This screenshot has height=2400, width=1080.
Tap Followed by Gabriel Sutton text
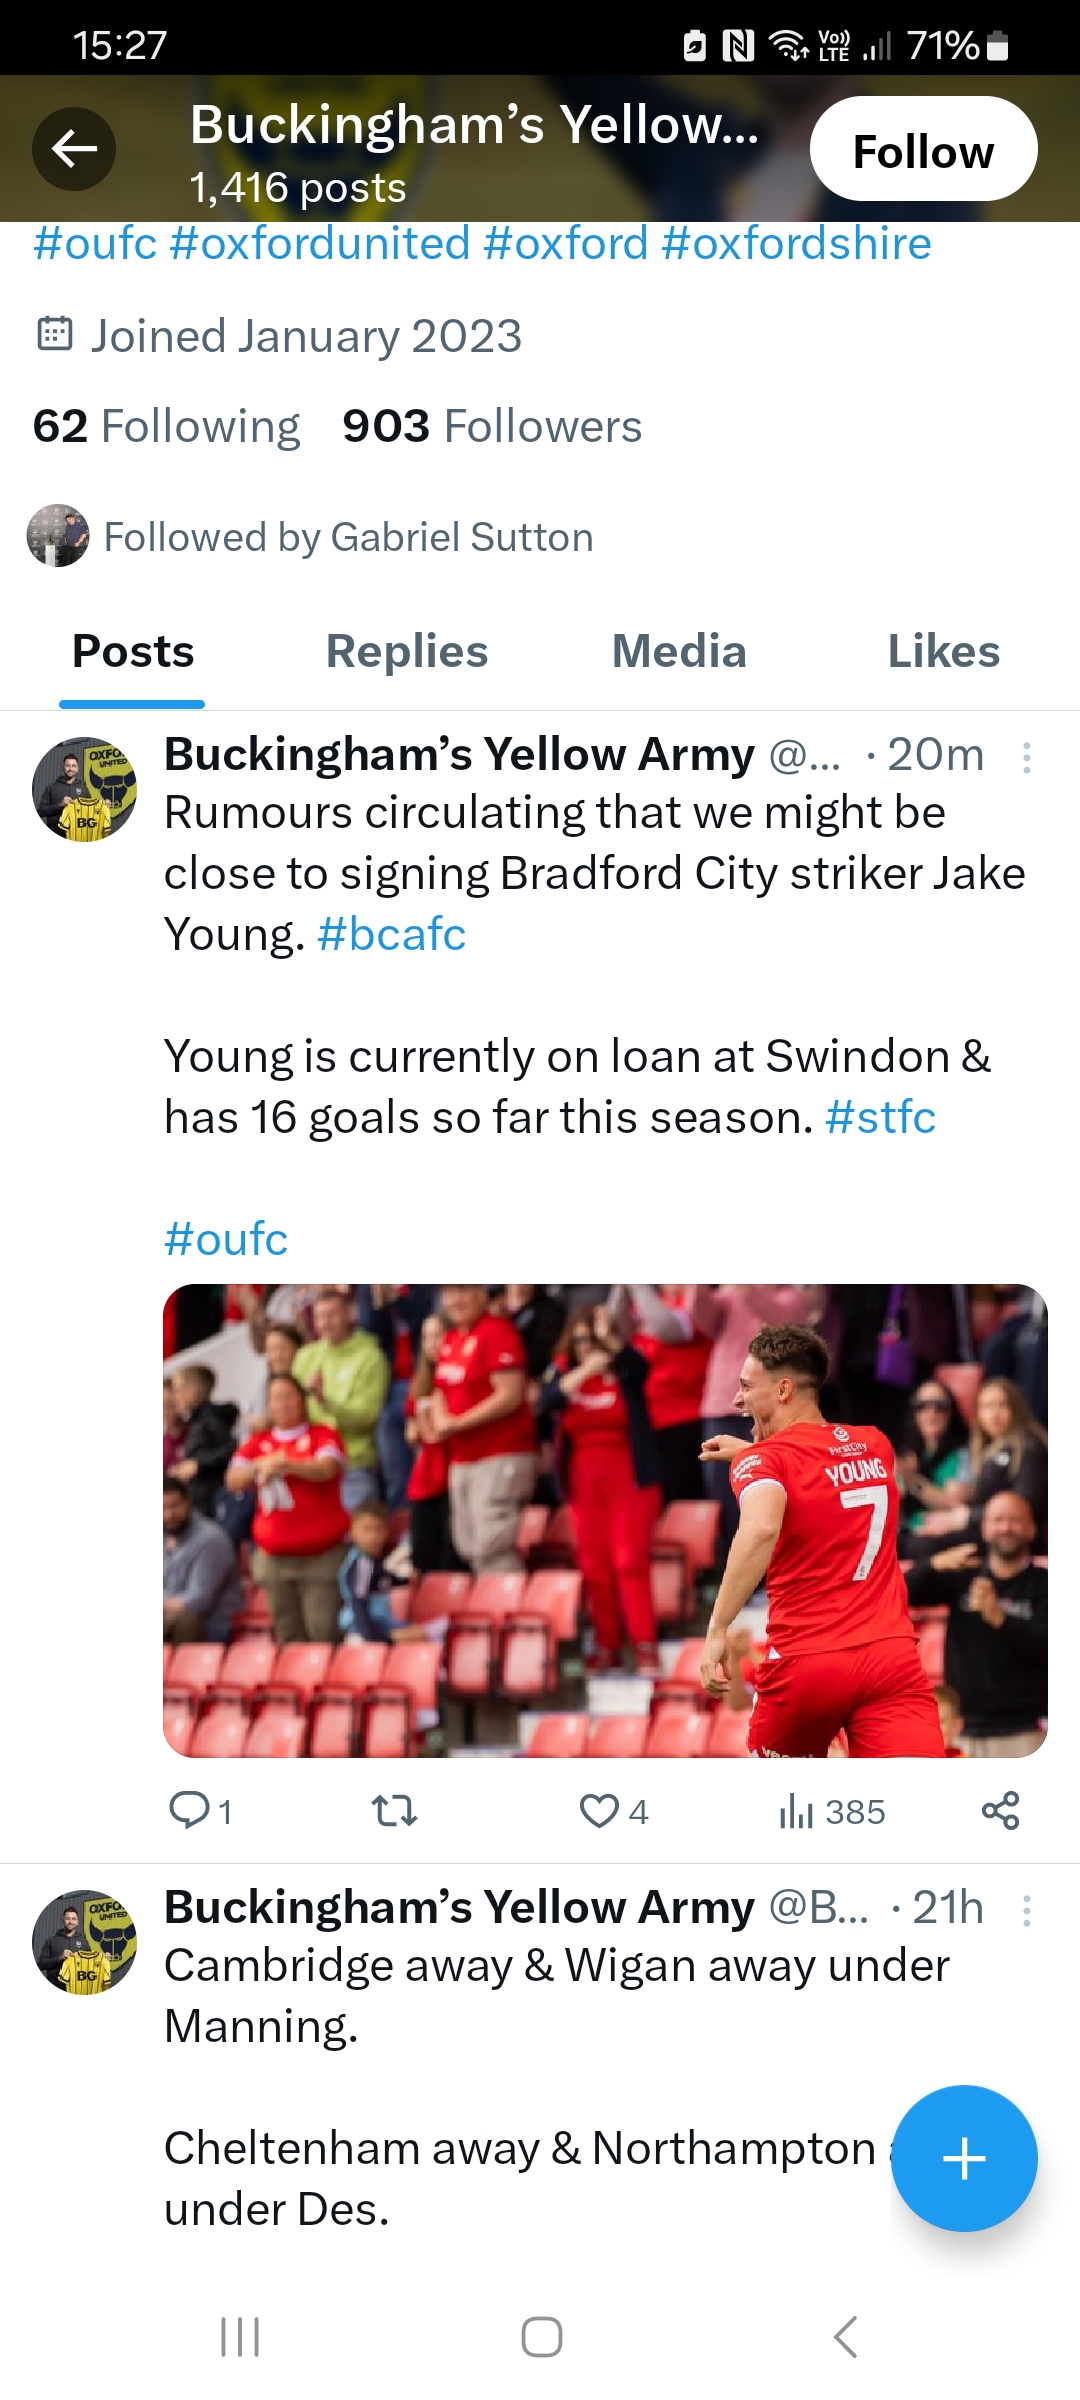pos(349,537)
